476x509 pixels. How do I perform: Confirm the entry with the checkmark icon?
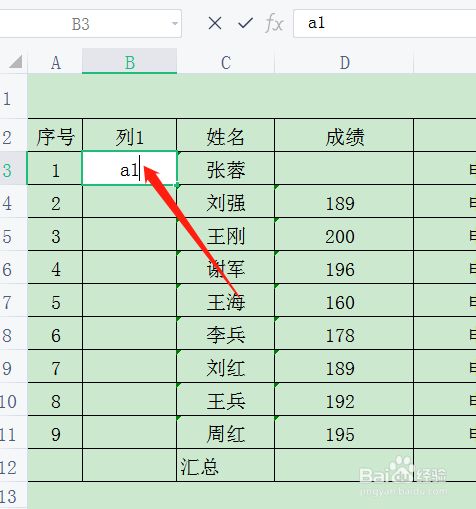point(245,23)
